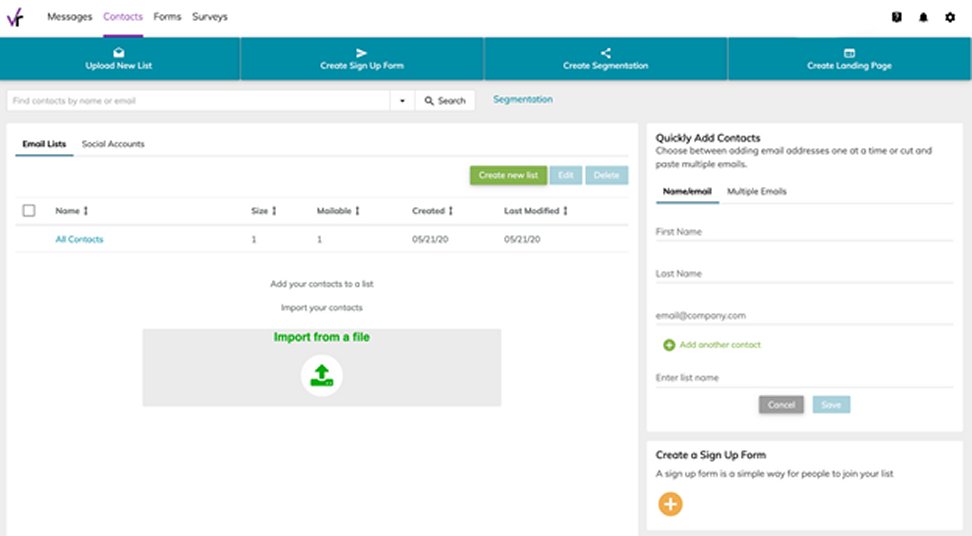Open the notifications bell icon
972x536 pixels.
(923, 17)
